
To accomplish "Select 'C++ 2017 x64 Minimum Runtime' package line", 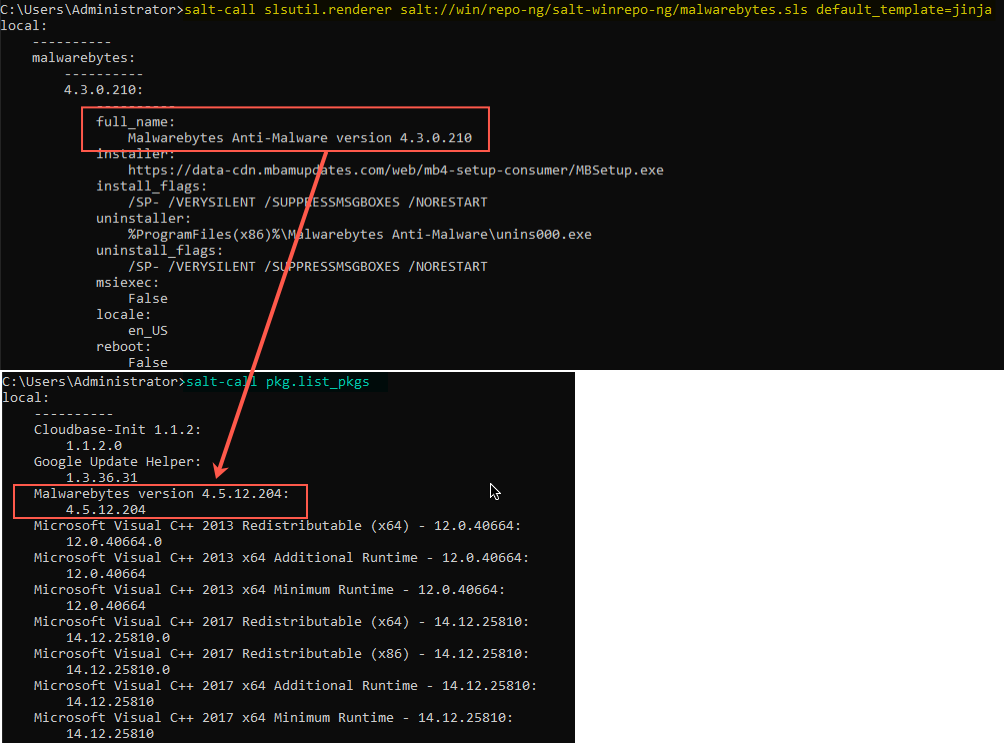I will [x=273, y=718].
